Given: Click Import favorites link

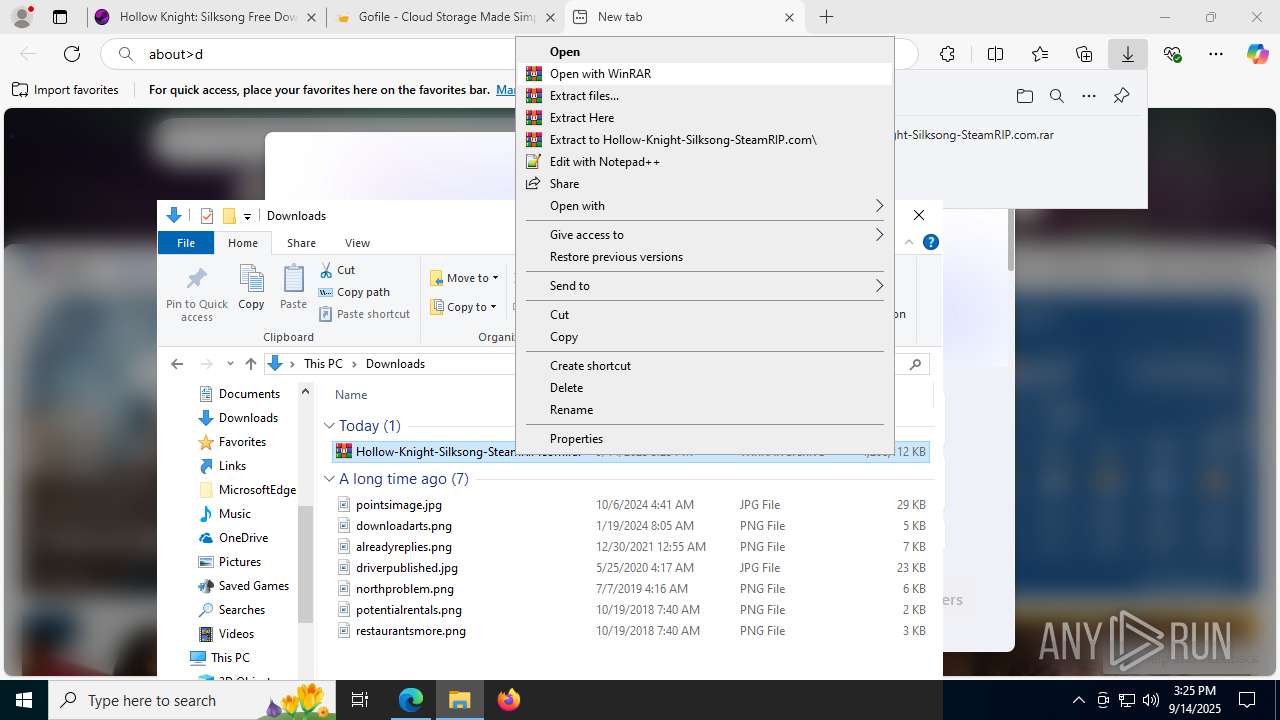Looking at the screenshot, I should [x=66, y=90].
